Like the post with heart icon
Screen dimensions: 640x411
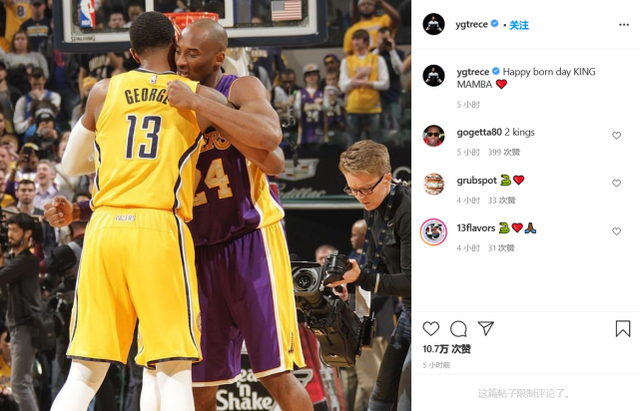pyautogui.click(x=431, y=329)
